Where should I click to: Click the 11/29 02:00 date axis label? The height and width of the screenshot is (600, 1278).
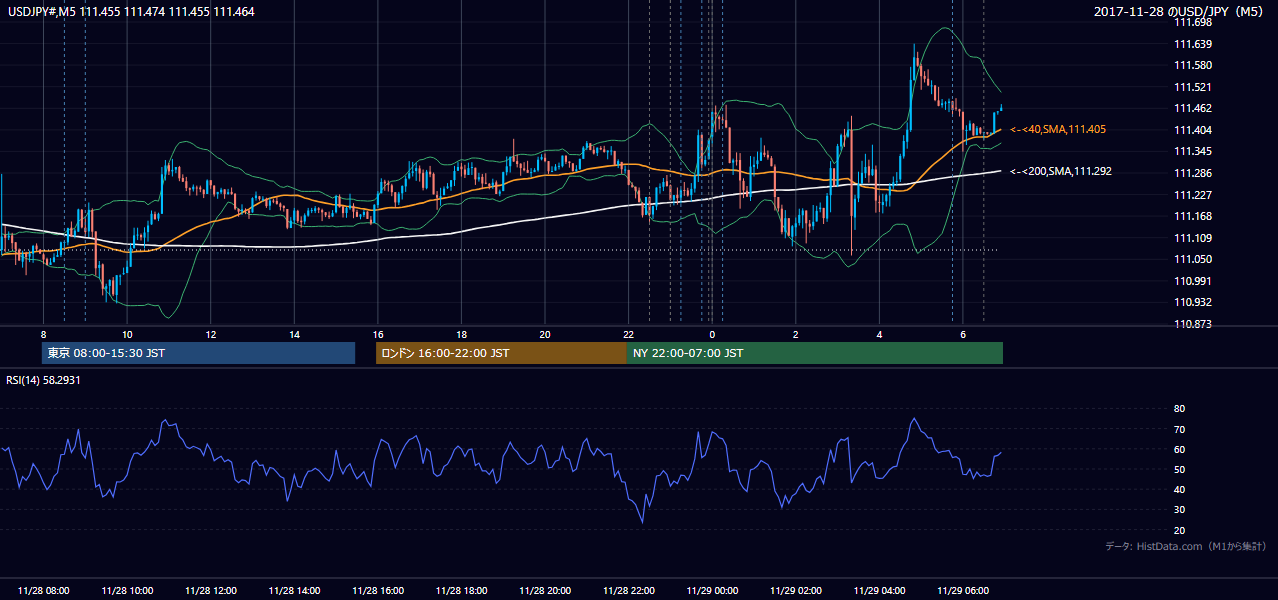coord(796,591)
